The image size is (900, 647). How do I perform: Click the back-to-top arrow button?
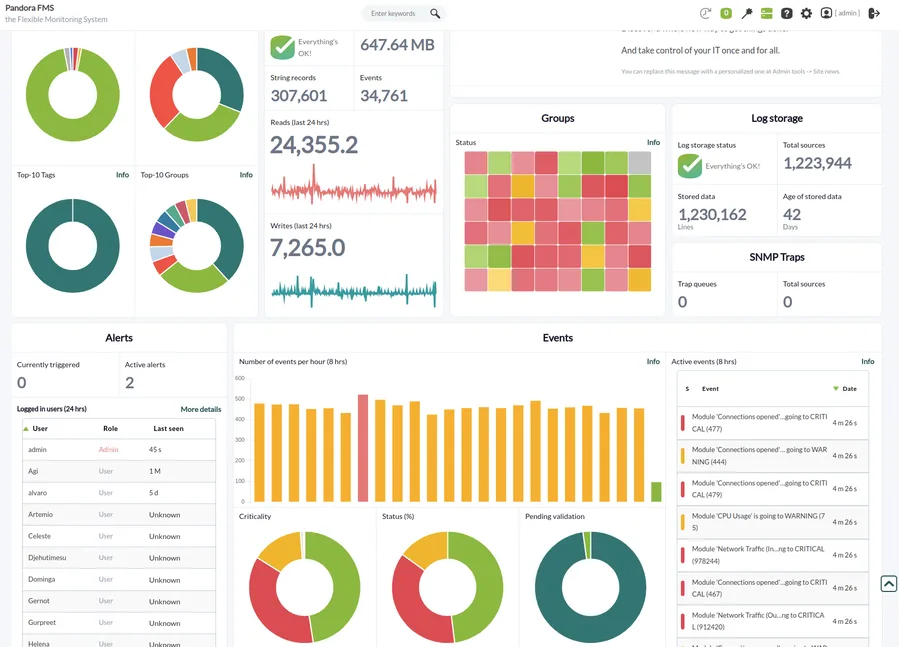pyautogui.click(x=889, y=584)
